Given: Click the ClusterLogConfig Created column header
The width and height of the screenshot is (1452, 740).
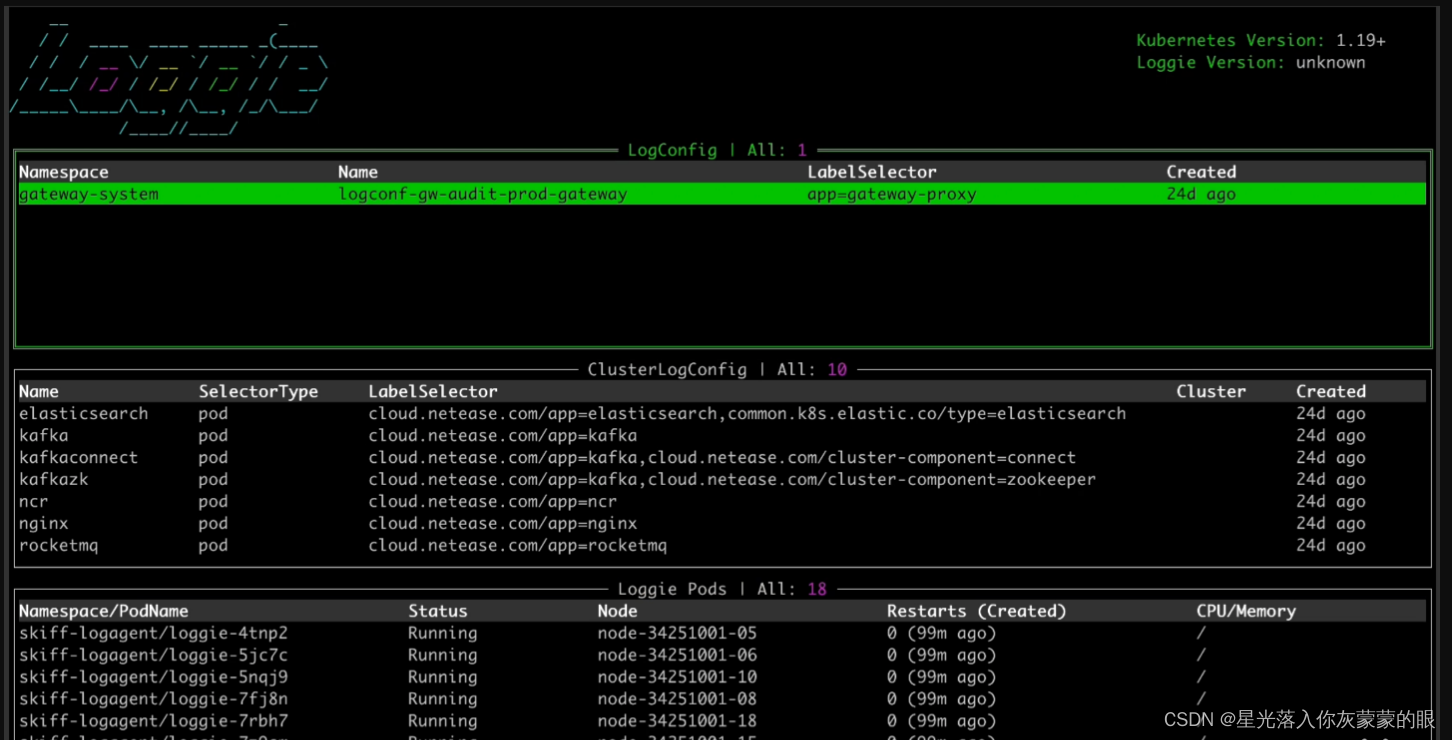Looking at the screenshot, I should pyautogui.click(x=1331, y=392).
